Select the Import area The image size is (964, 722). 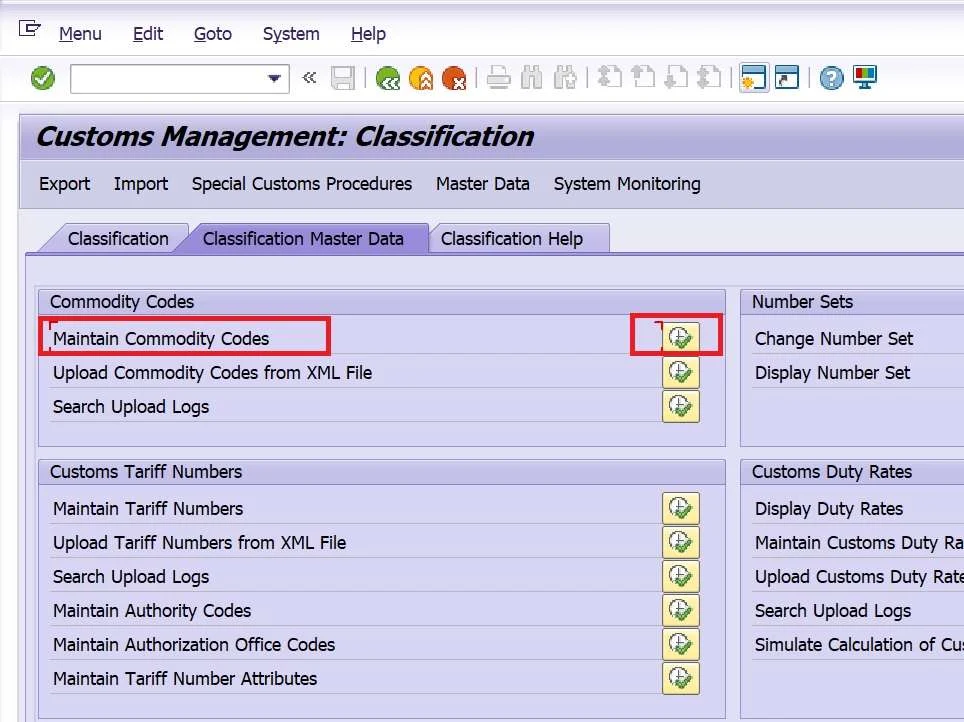coord(141,184)
